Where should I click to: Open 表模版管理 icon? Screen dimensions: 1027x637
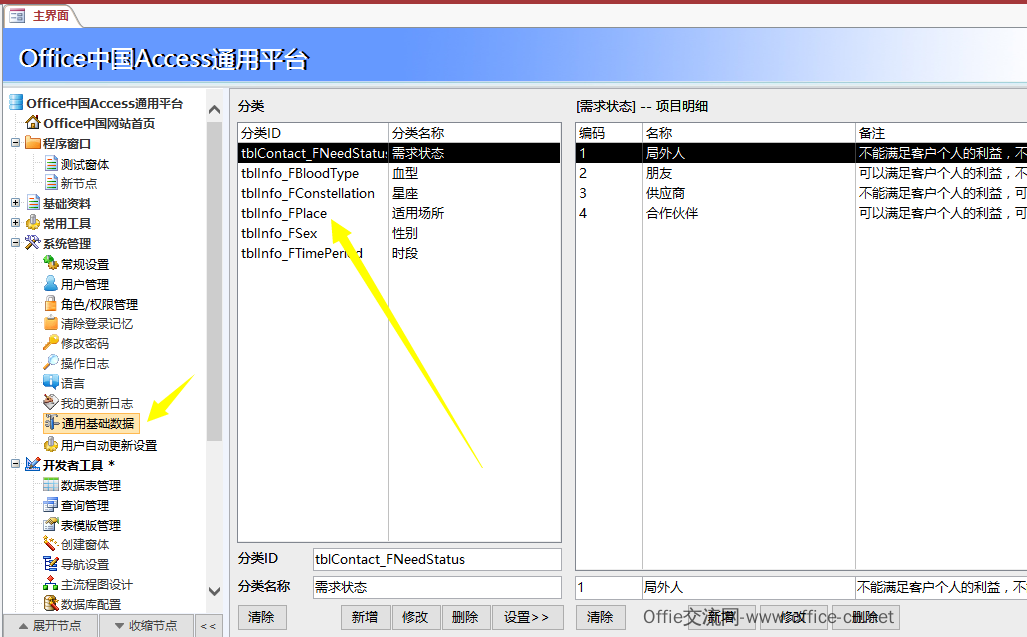pos(51,524)
